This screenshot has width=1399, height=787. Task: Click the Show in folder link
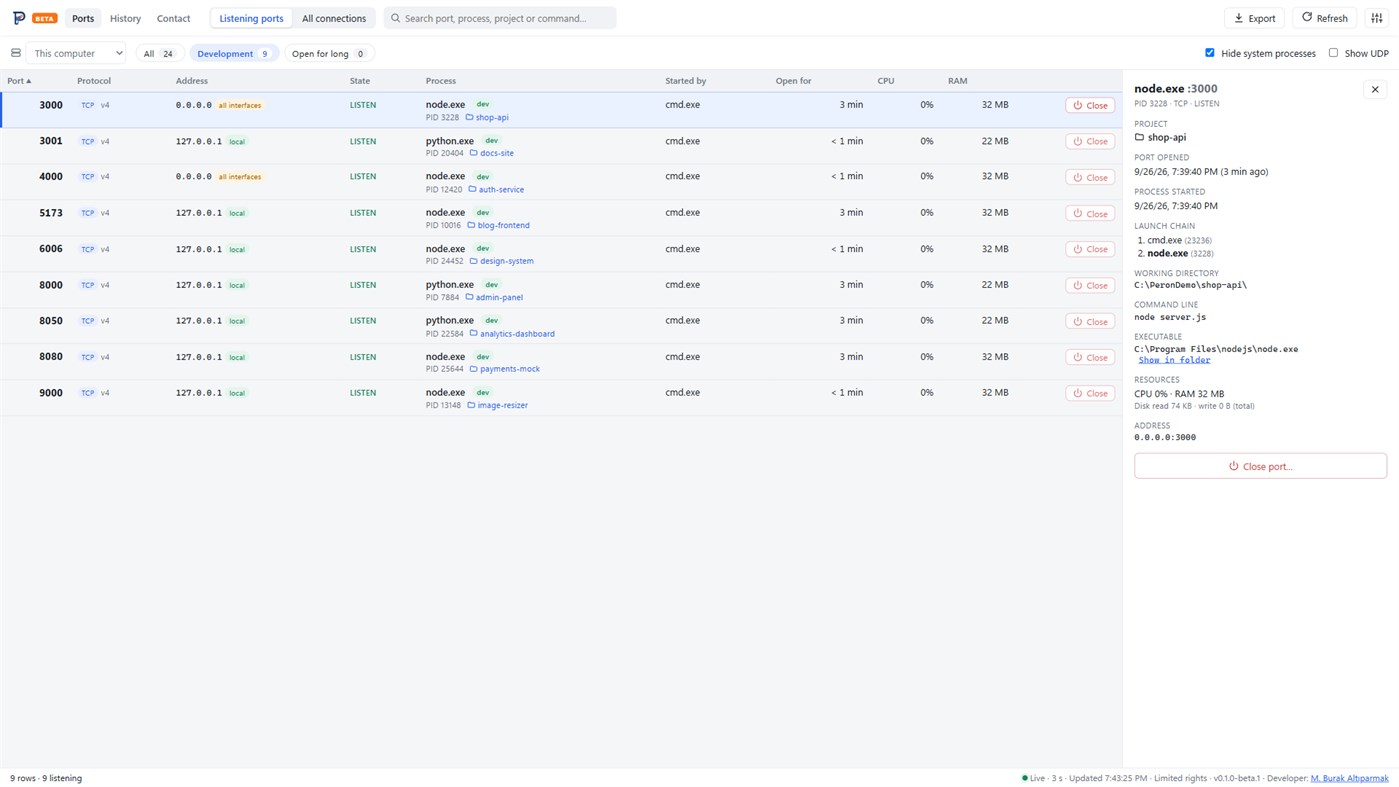(x=1174, y=360)
